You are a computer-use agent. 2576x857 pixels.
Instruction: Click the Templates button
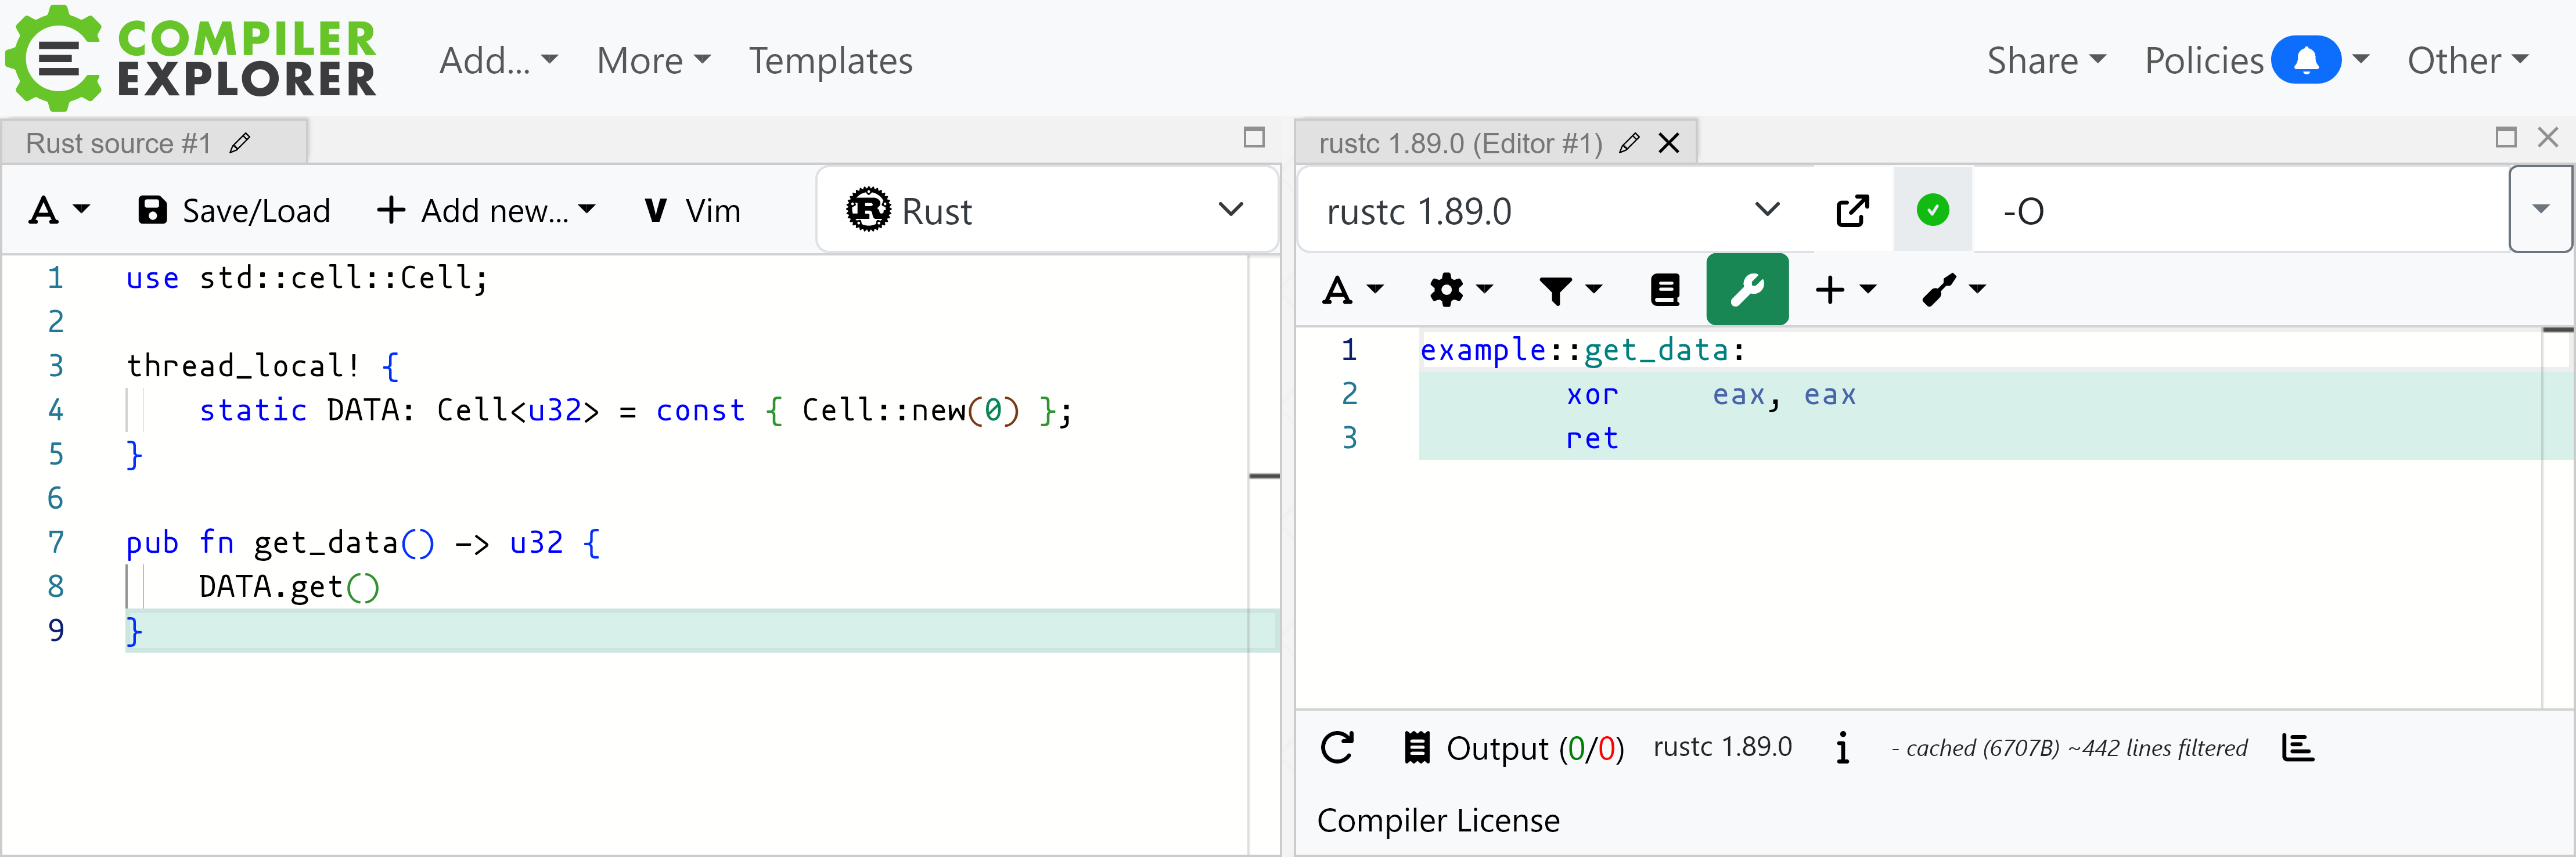[830, 61]
